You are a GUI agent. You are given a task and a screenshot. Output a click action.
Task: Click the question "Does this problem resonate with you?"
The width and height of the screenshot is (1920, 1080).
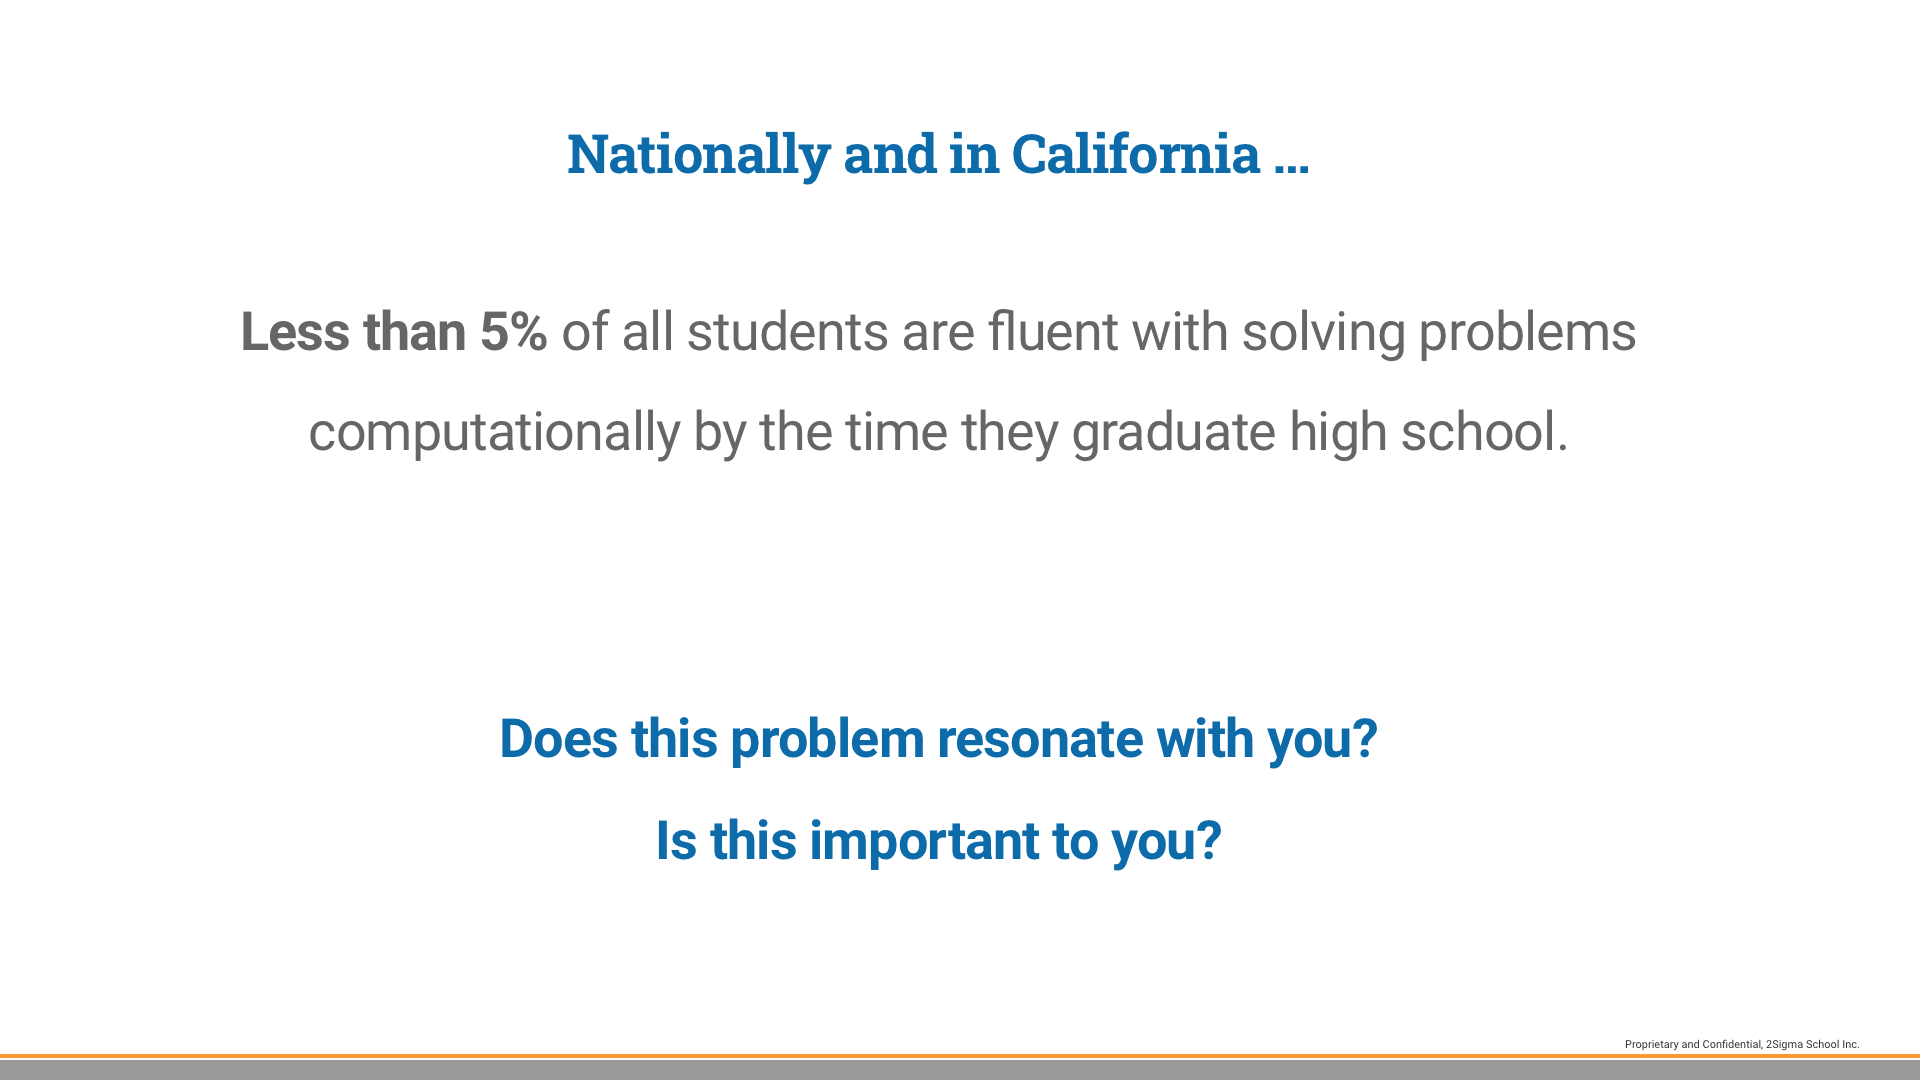click(938, 739)
